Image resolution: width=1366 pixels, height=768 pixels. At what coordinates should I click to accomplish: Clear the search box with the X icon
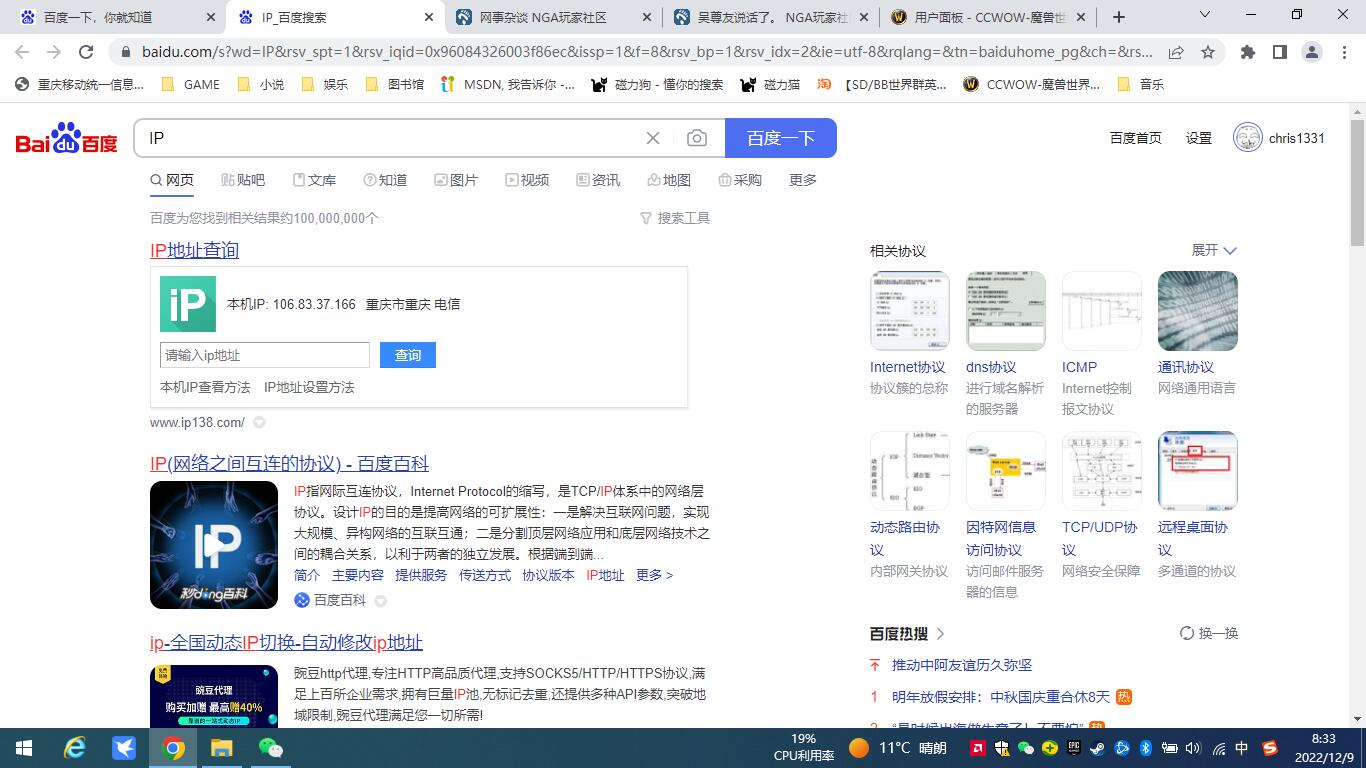click(653, 137)
